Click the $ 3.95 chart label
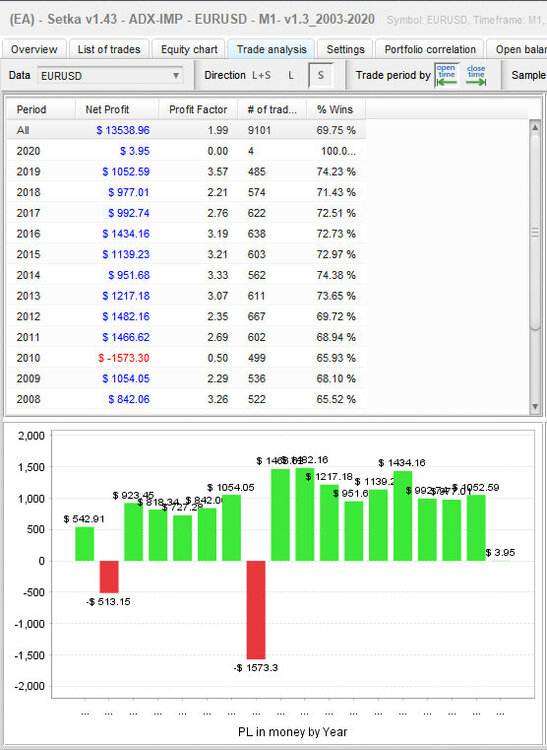This screenshot has height=750, width=547. coord(500,552)
